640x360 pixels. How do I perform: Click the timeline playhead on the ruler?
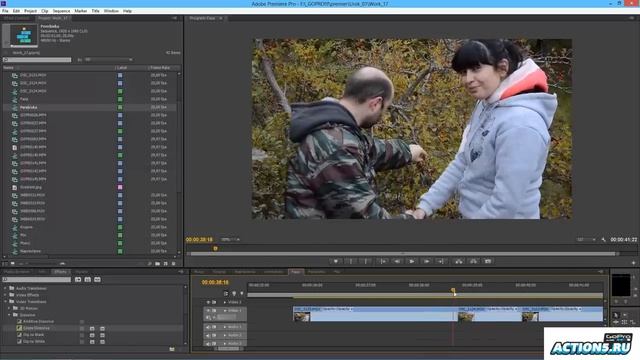pyautogui.click(x=453, y=291)
